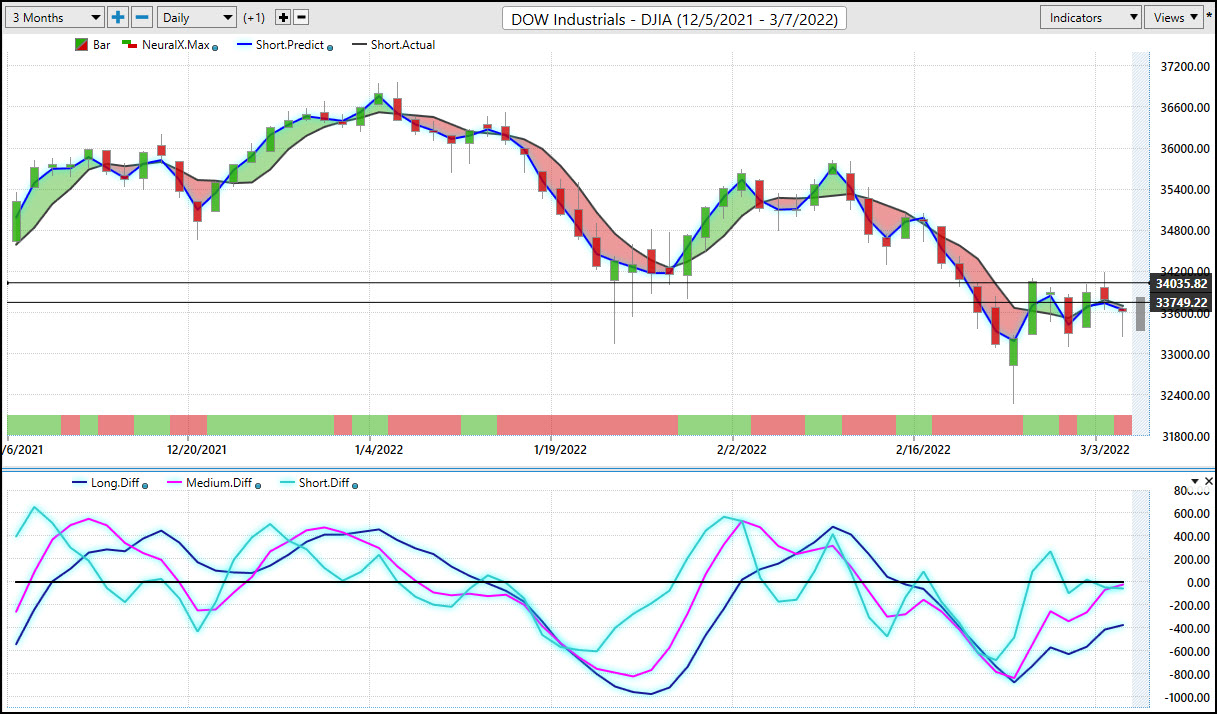This screenshot has height=714, width=1217.
Task: Click the Short.Diff legend label
Action: tap(325, 483)
